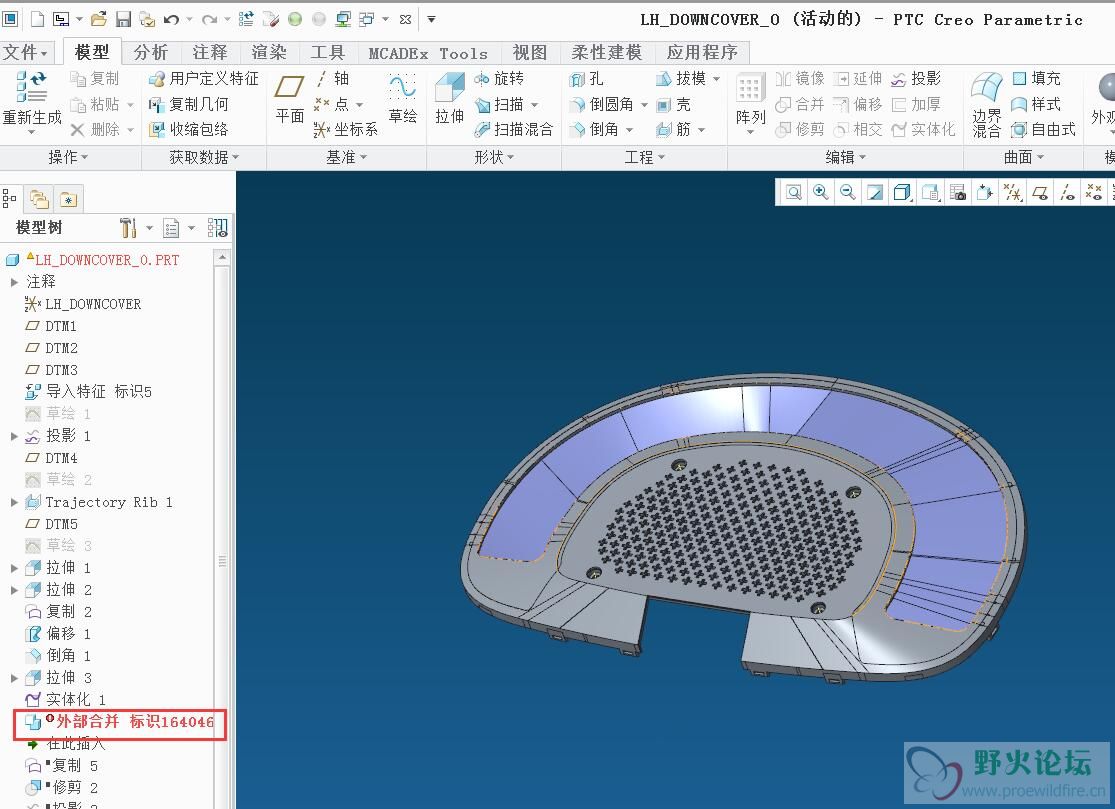
Task: Click the 拉伸 (Extrude) tool in the ribbon
Action: pos(449,100)
